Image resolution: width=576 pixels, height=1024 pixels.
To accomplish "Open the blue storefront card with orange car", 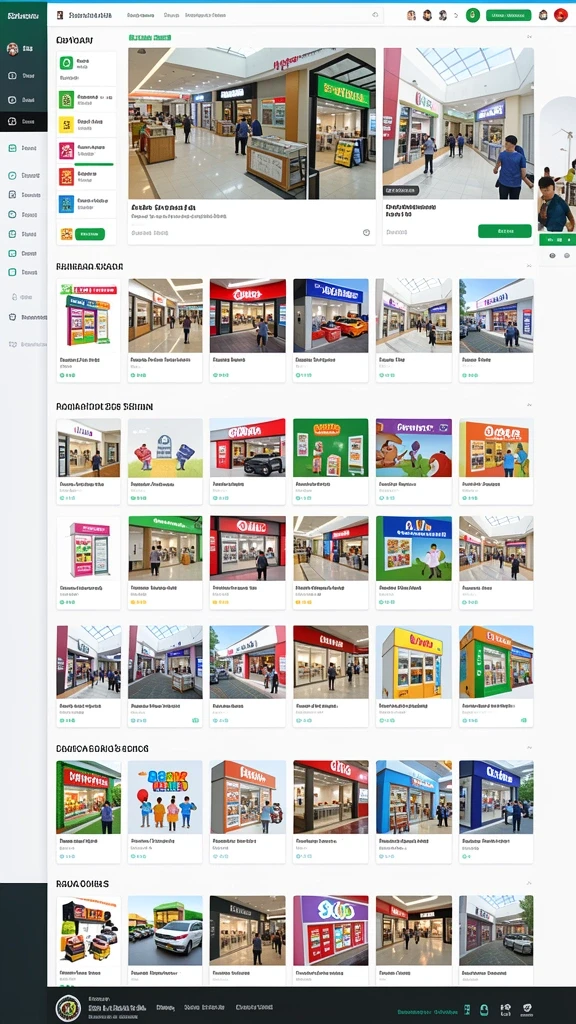I will [330, 330].
